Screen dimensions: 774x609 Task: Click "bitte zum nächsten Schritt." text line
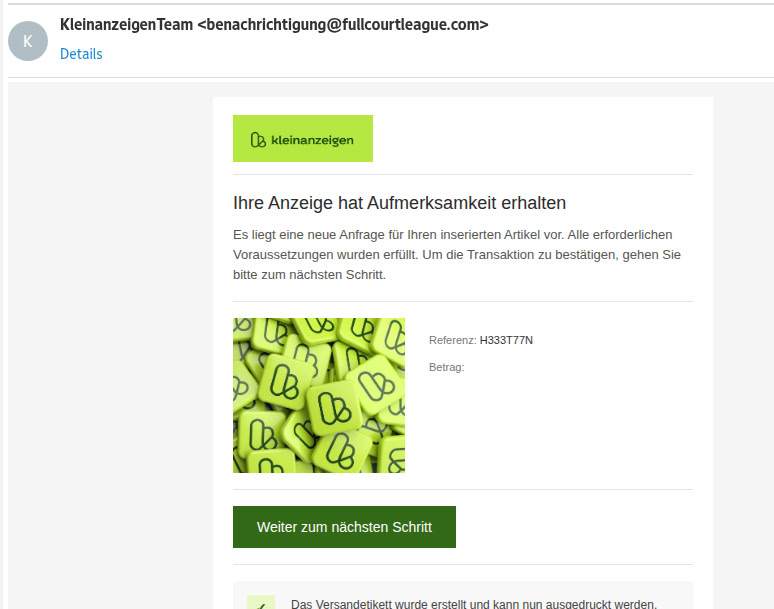pos(309,274)
